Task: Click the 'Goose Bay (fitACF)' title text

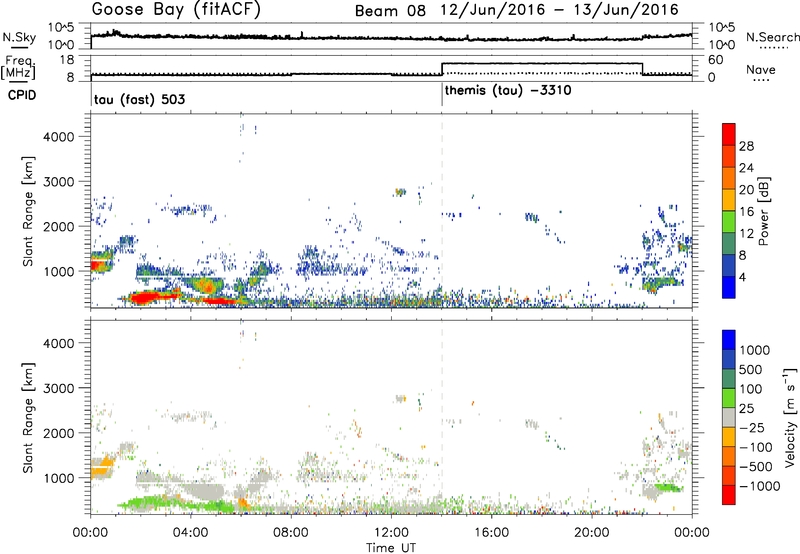Action: click(x=176, y=9)
